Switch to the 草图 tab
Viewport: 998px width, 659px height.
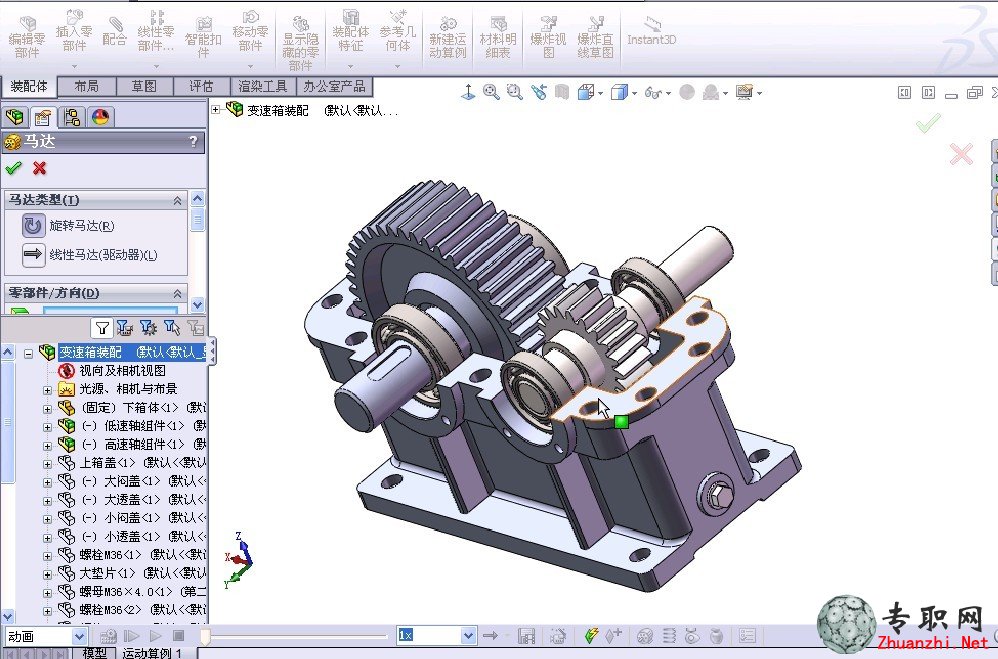coord(144,86)
